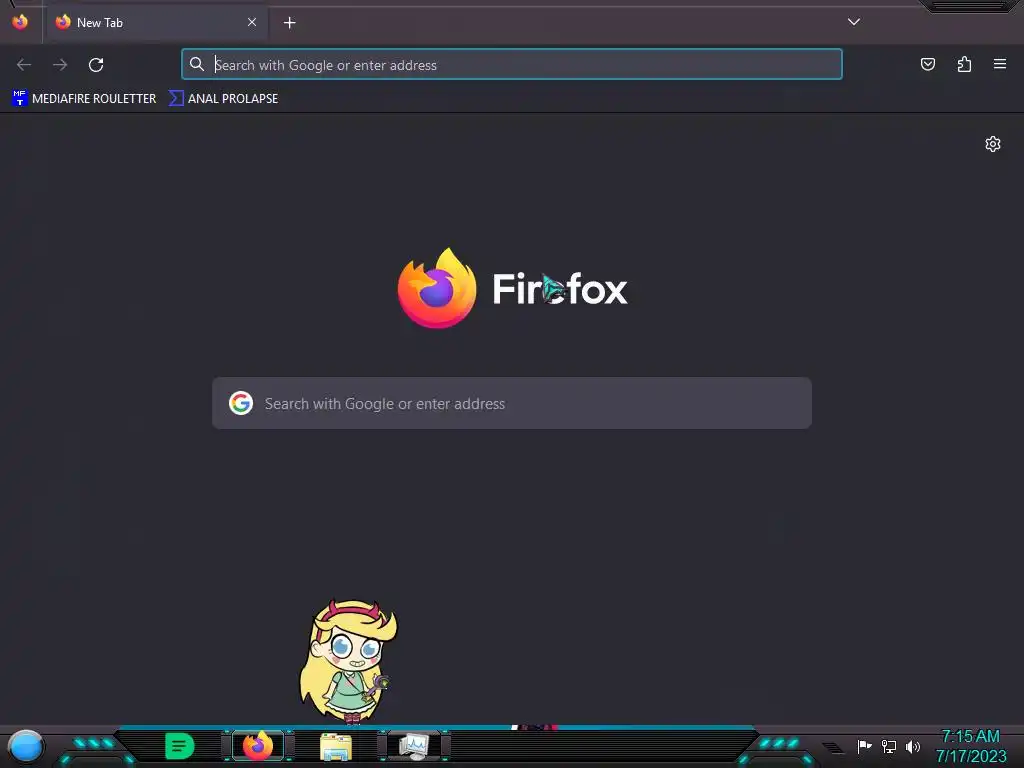1024x768 pixels.
Task: Open the network tray icon
Action: (x=888, y=746)
